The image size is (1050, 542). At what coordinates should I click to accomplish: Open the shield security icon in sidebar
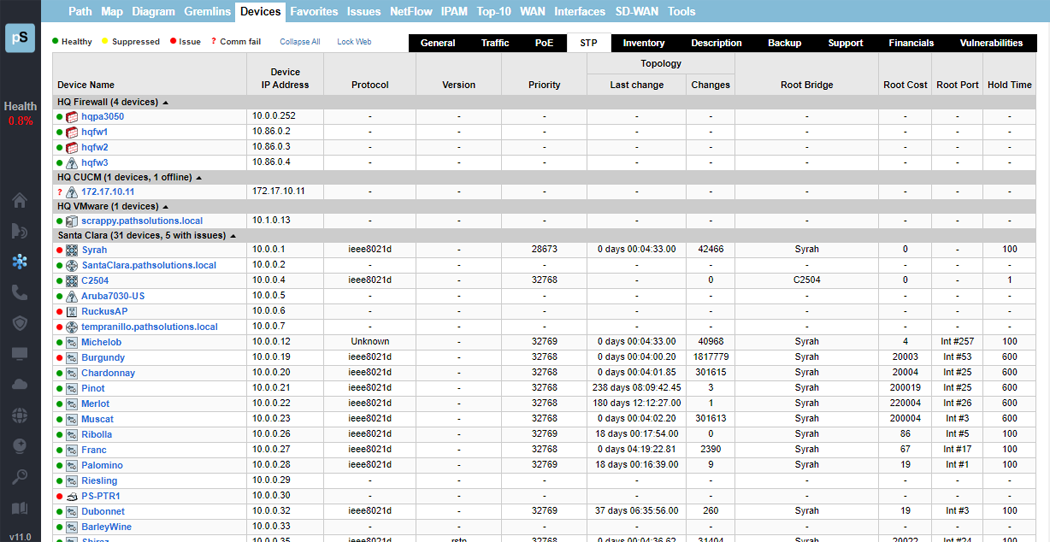point(19,323)
